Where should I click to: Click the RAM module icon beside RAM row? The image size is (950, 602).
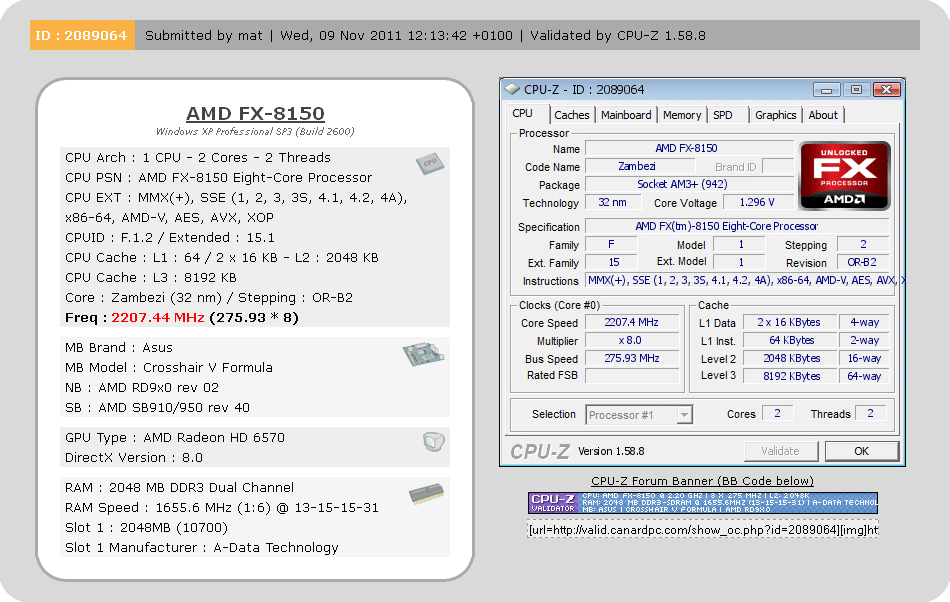pyautogui.click(x=426, y=494)
